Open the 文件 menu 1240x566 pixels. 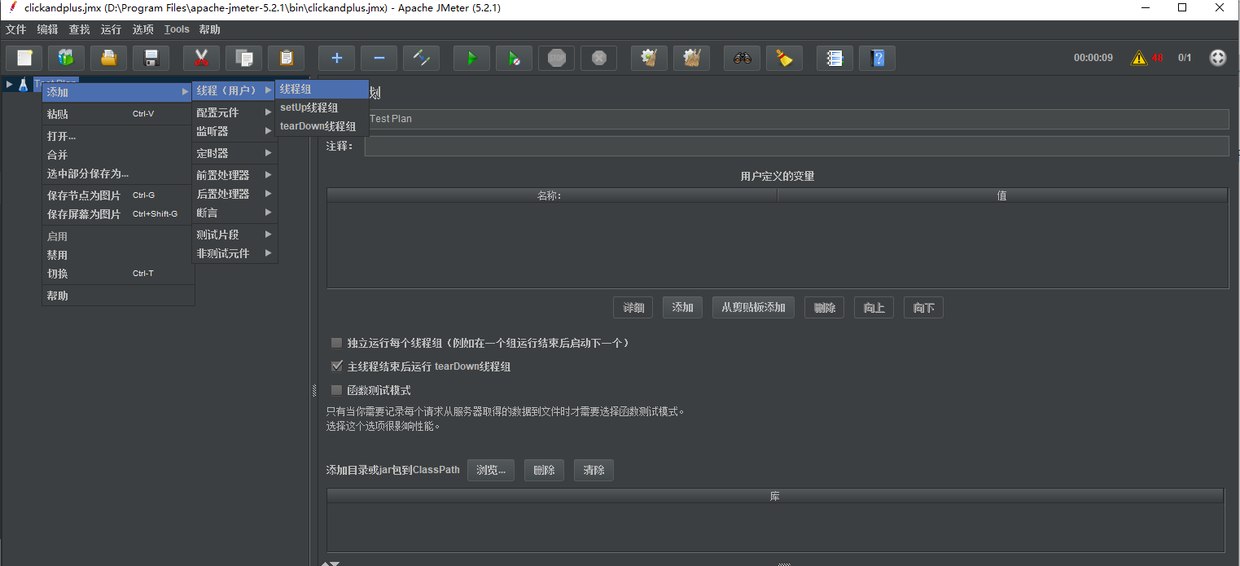(16, 30)
